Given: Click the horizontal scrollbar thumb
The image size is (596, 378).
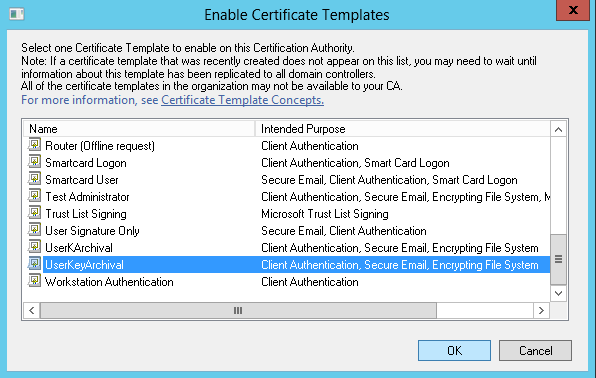Looking at the screenshot, I should tap(238, 311).
